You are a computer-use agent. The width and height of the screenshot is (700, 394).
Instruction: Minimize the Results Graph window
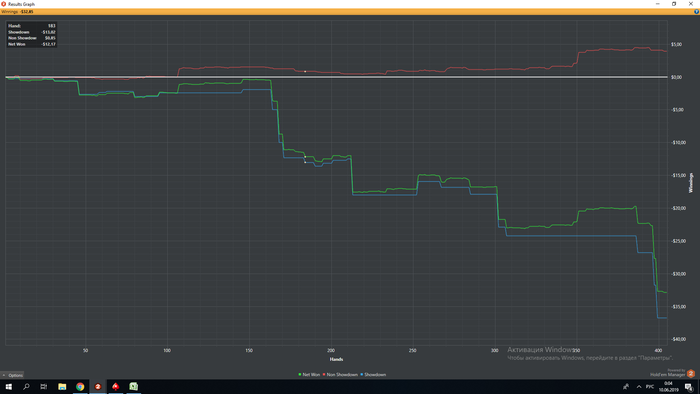pyautogui.click(x=658, y=4)
